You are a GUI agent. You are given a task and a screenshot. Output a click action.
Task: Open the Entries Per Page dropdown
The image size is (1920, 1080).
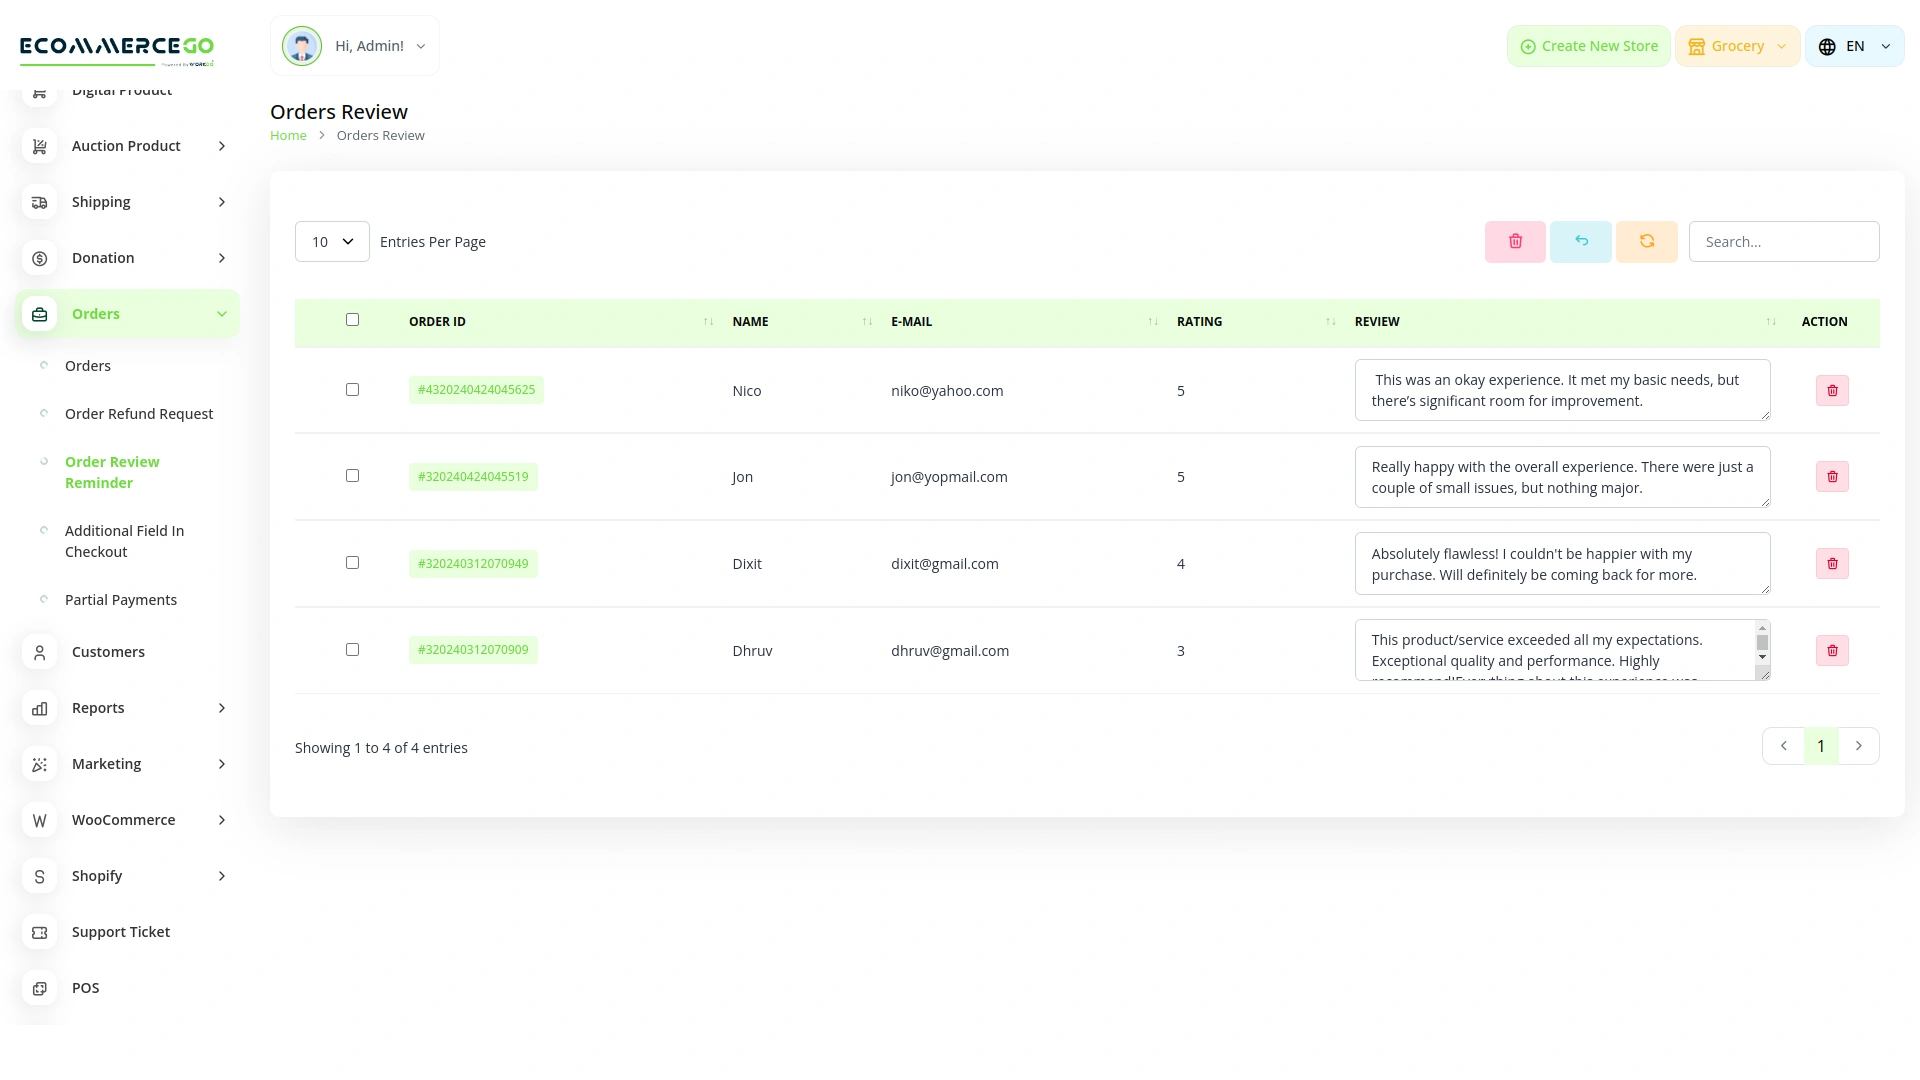[x=331, y=241]
